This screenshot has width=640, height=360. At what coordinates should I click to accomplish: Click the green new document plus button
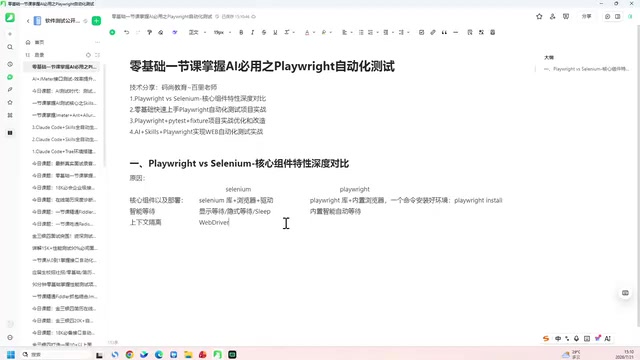96,21
